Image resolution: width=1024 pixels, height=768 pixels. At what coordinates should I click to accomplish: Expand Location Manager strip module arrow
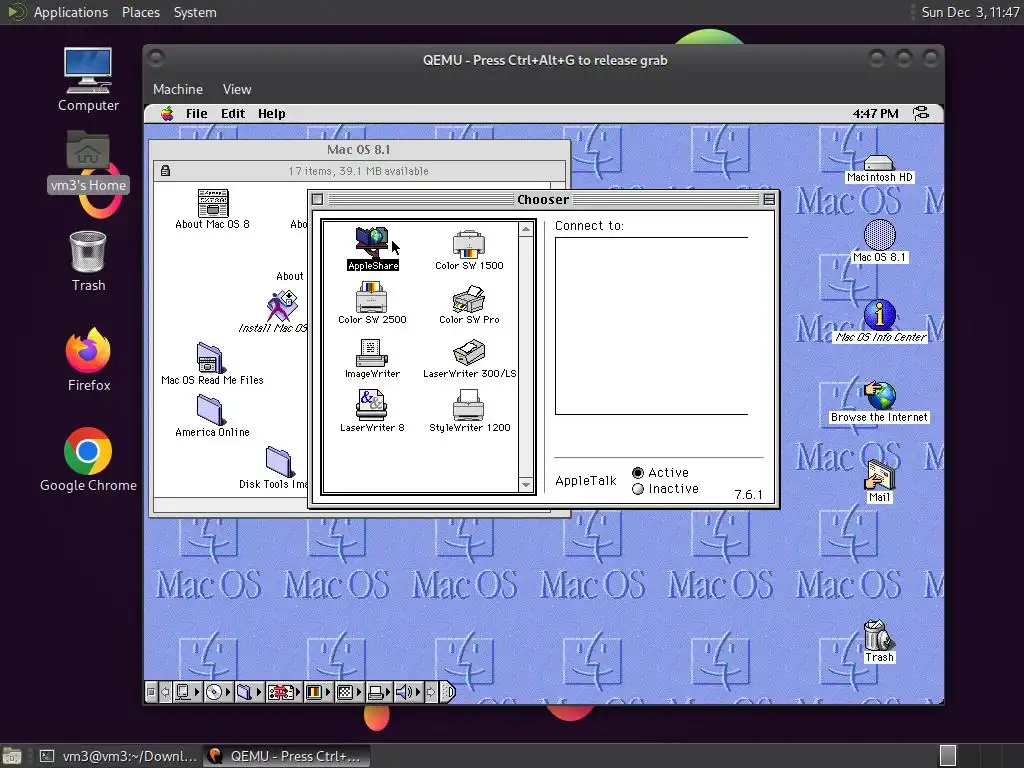pyautogui.click(x=298, y=692)
